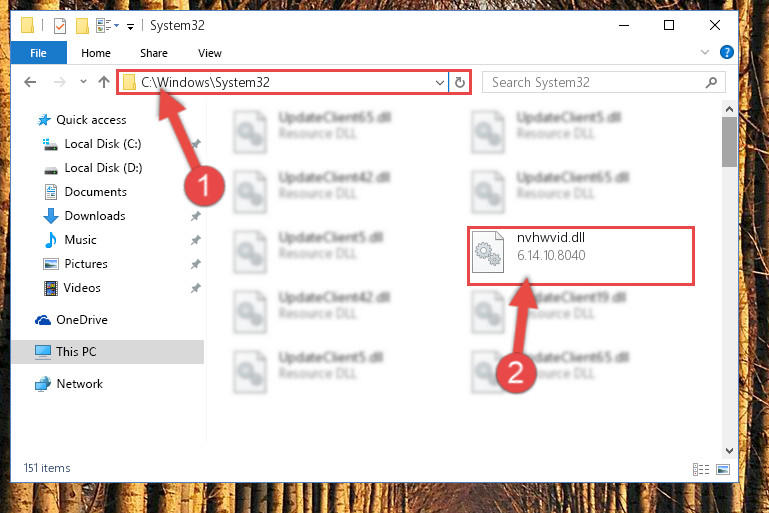Go up one folder level arrow
Screen dimensions: 769x513
click(x=103, y=82)
